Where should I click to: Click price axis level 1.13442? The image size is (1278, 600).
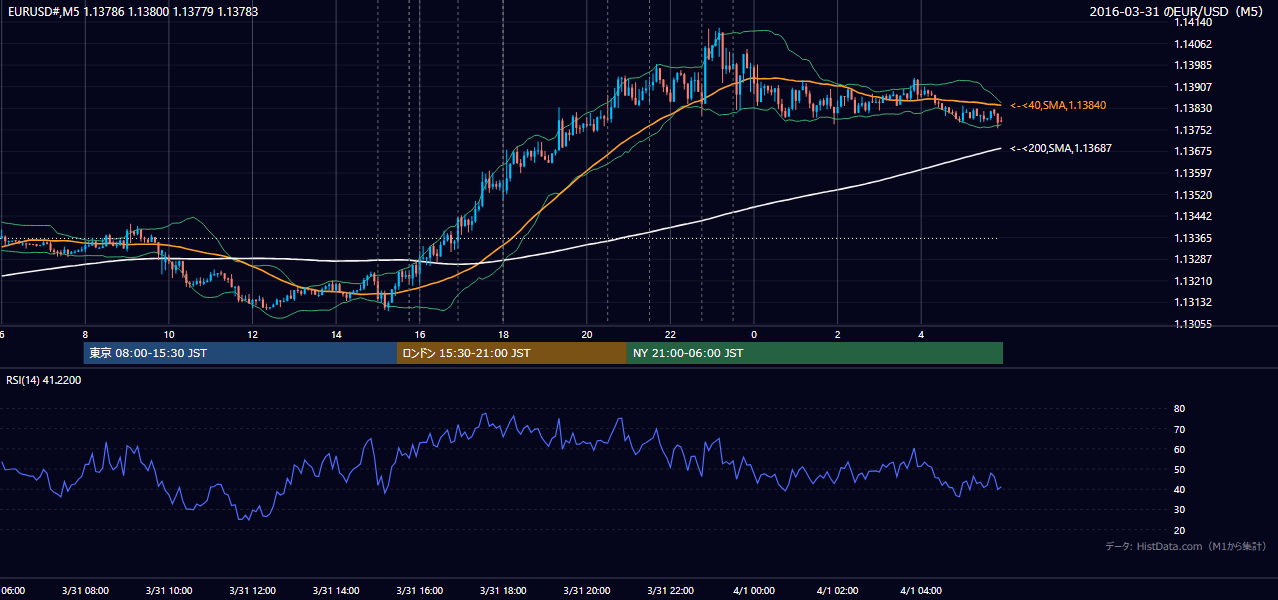click(x=1192, y=216)
